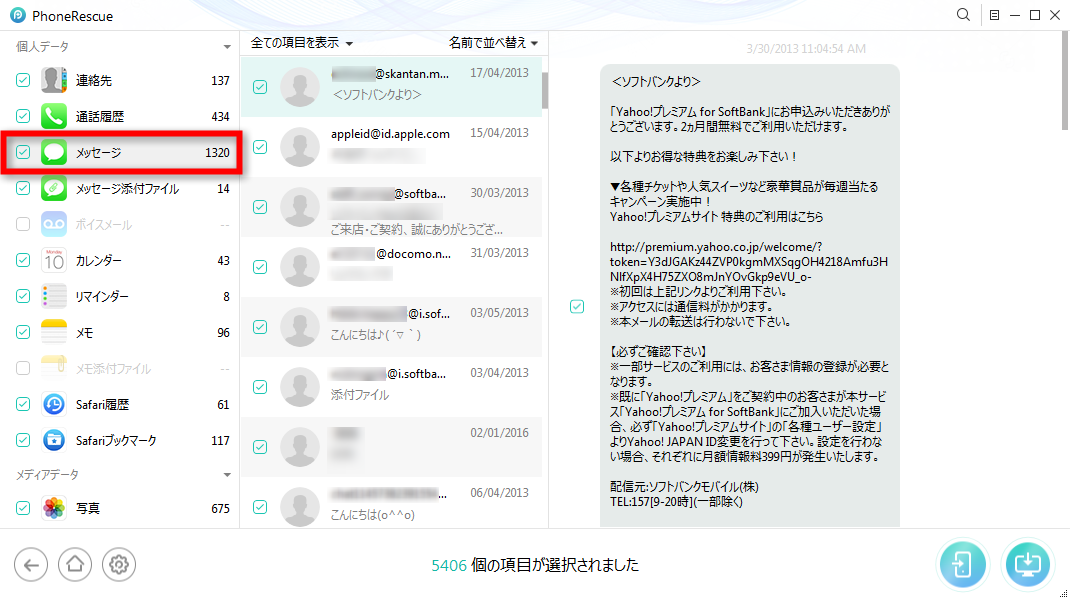Toggle the Reminders (リマインダー) checkbox
The height and width of the screenshot is (600, 1070).
tap(23, 296)
